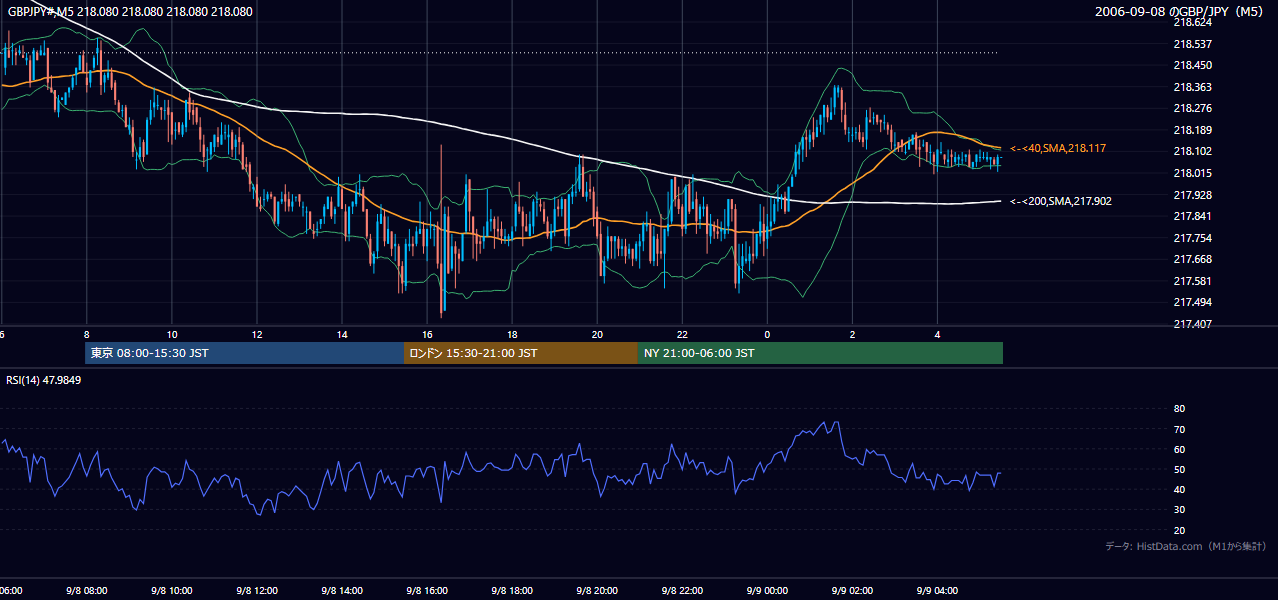Click the 9/8 10:00 bottom time label
The width and height of the screenshot is (1278, 600).
click(172, 590)
